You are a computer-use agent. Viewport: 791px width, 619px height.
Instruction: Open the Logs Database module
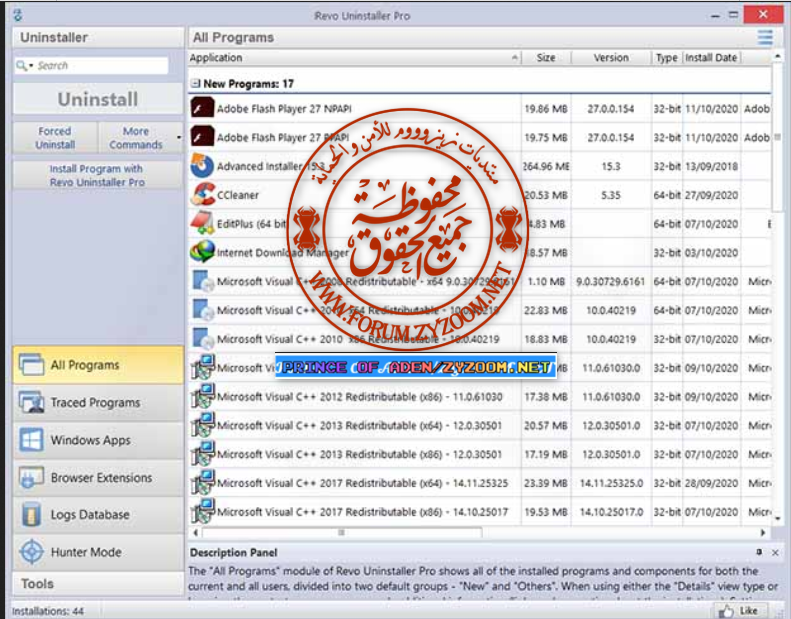click(98, 515)
